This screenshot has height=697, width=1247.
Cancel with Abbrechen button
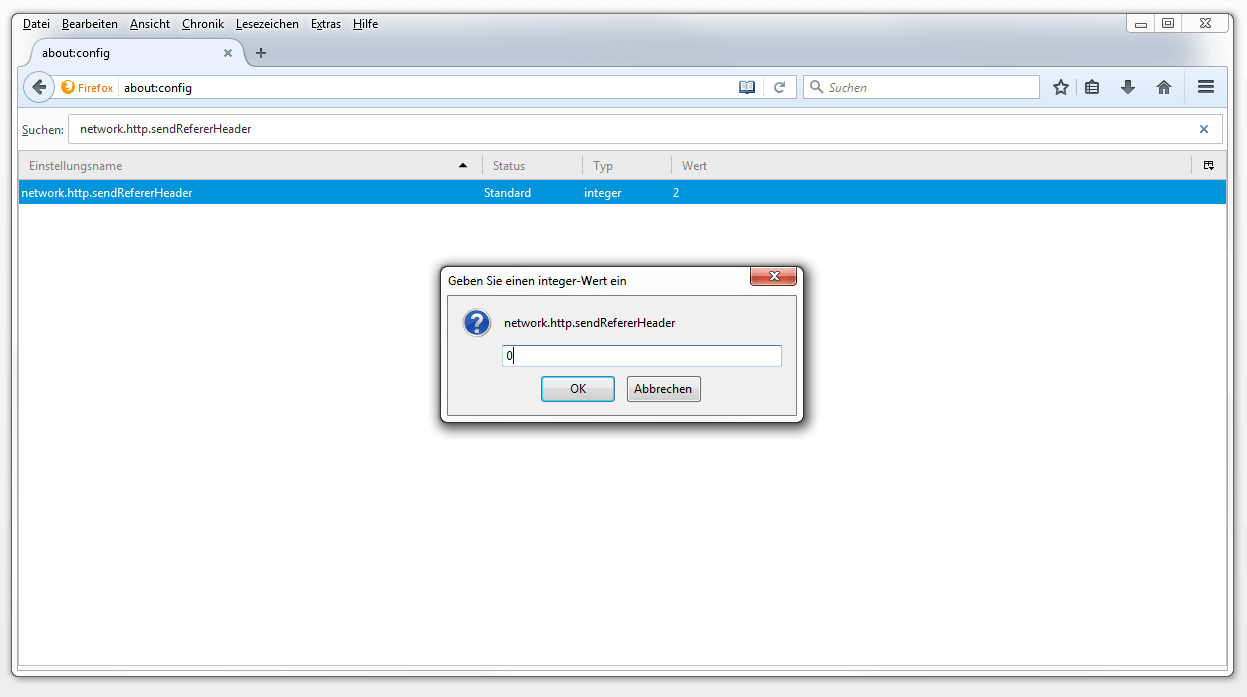click(x=663, y=389)
